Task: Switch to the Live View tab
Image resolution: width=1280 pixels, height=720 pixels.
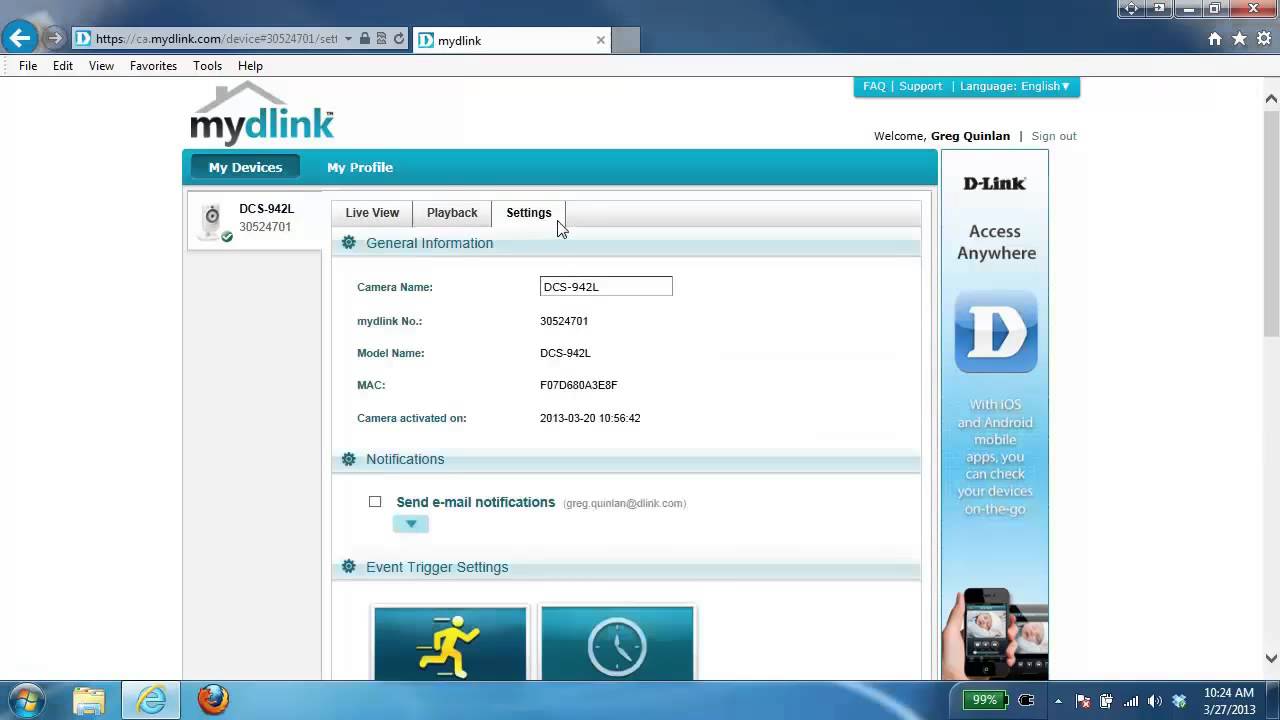Action: (x=372, y=213)
